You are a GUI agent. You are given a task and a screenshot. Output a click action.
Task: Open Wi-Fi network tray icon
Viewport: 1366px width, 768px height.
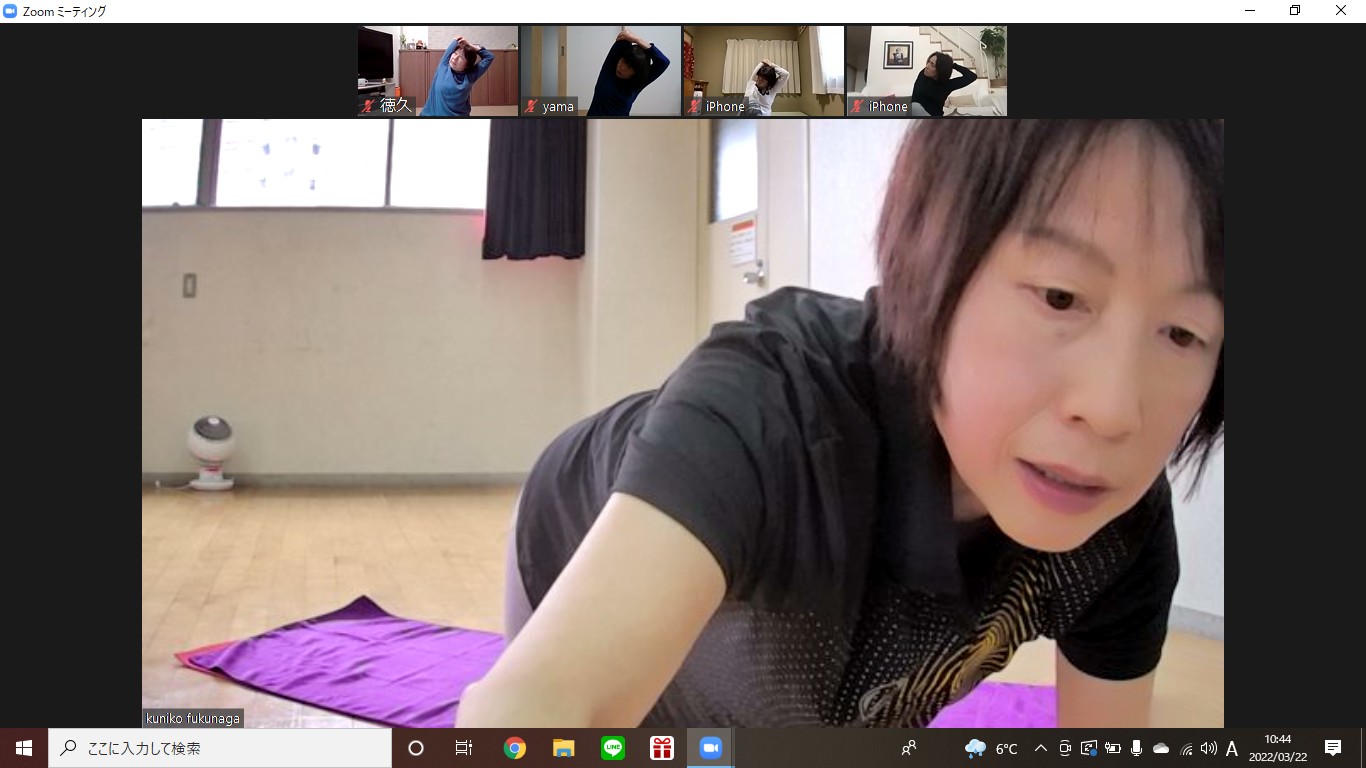[1186, 748]
